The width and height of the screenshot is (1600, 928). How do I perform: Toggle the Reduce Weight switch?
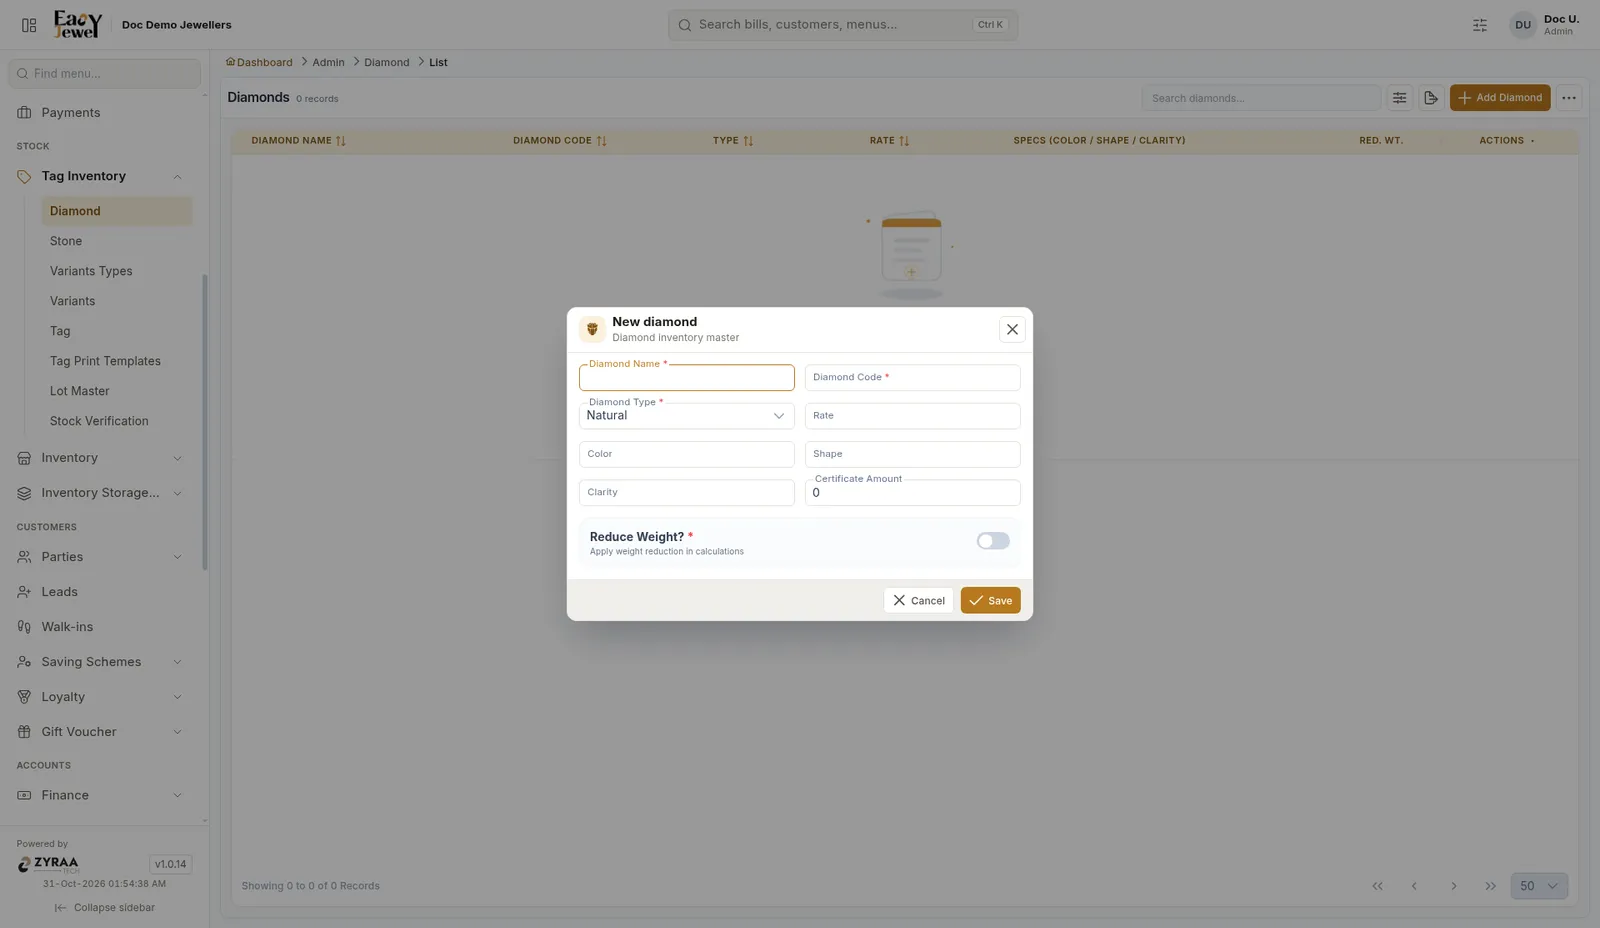[993, 541]
